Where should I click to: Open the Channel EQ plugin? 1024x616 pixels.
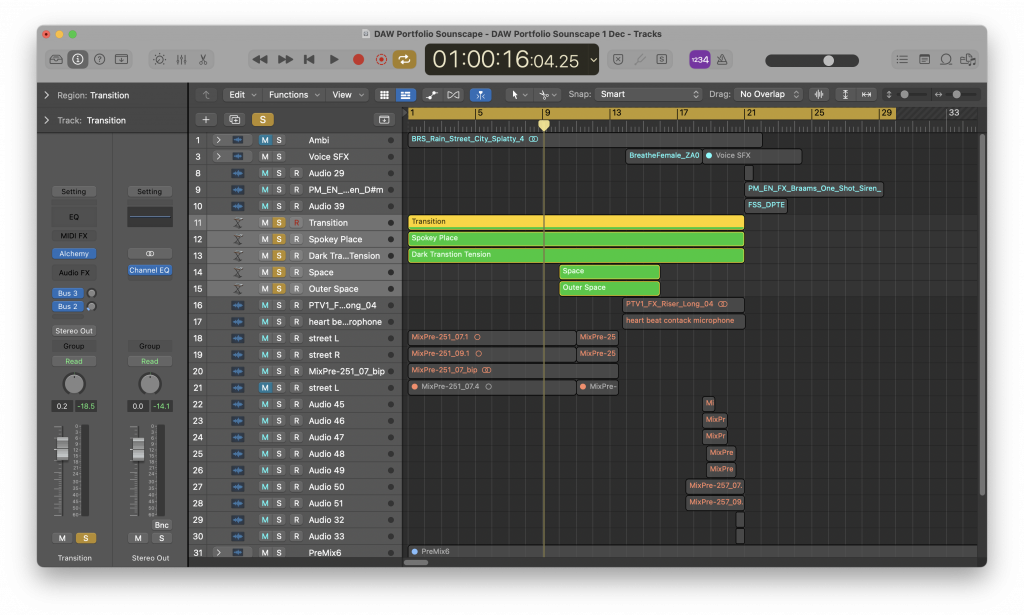point(150,270)
